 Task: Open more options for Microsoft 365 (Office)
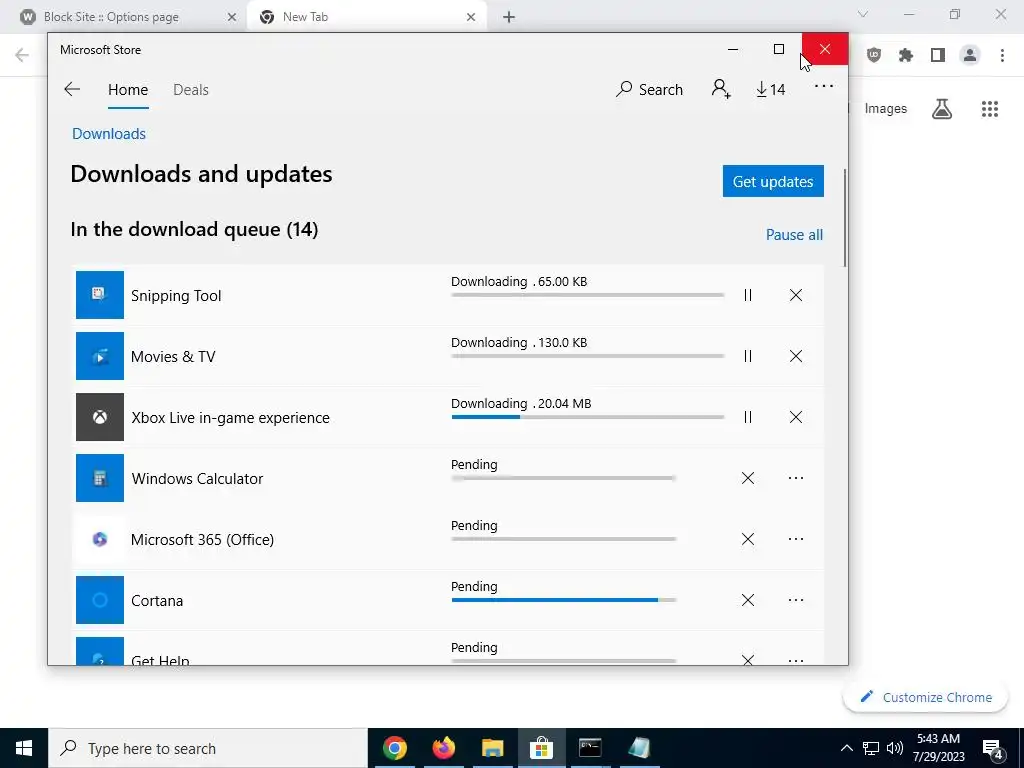click(x=795, y=539)
